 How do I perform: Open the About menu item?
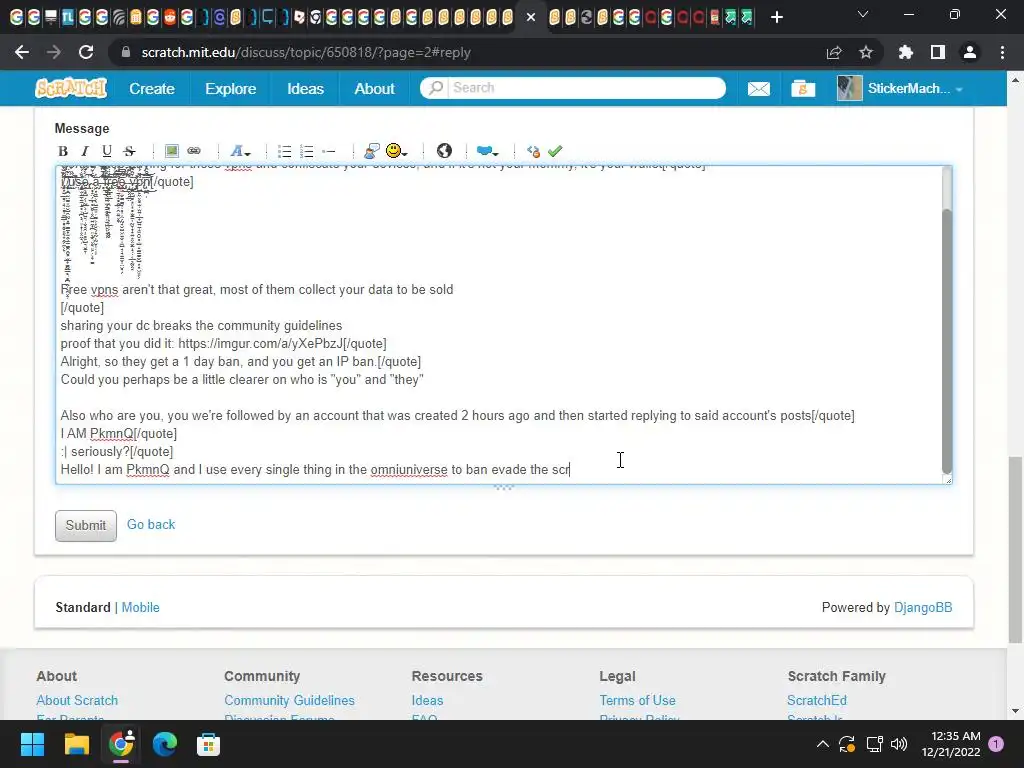click(x=374, y=89)
